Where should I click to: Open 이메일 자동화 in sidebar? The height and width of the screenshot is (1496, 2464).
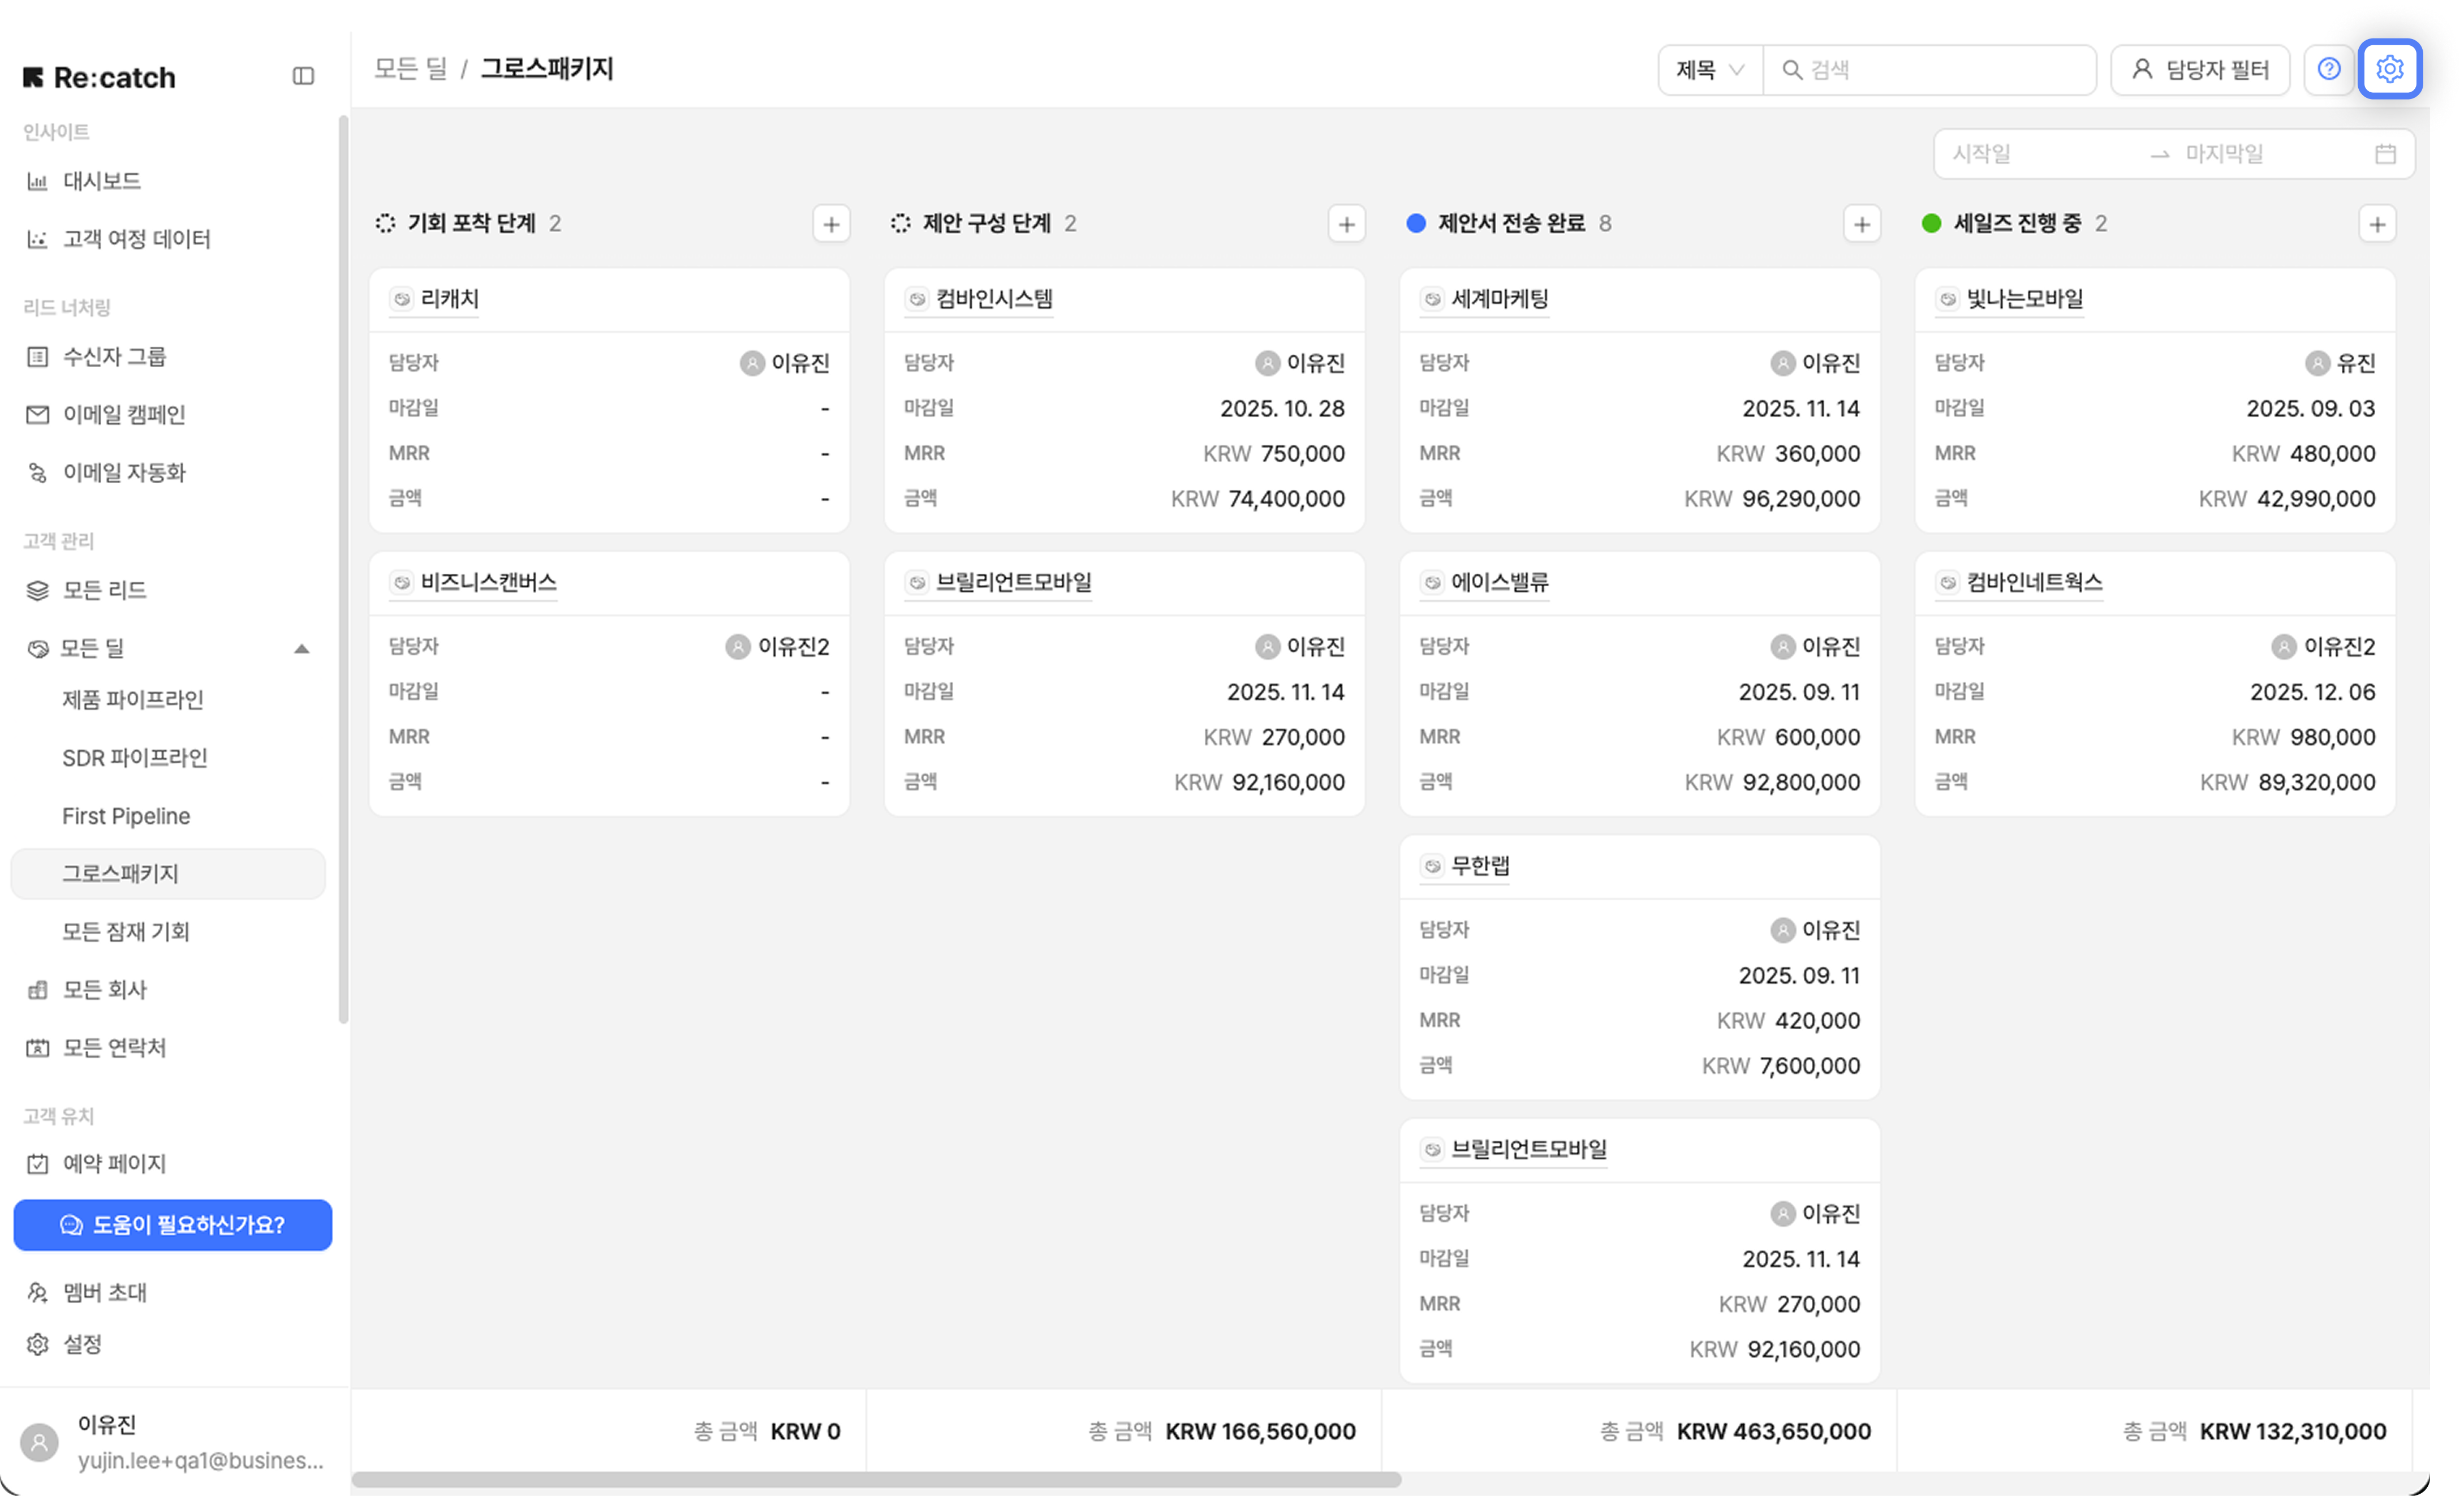coord(124,472)
